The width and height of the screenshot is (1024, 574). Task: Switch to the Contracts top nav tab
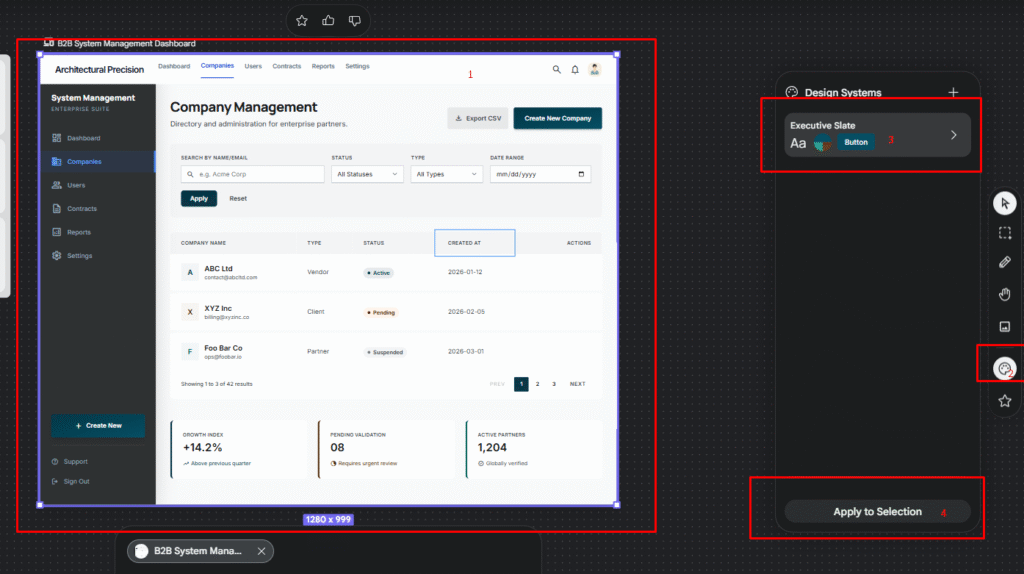[287, 66]
